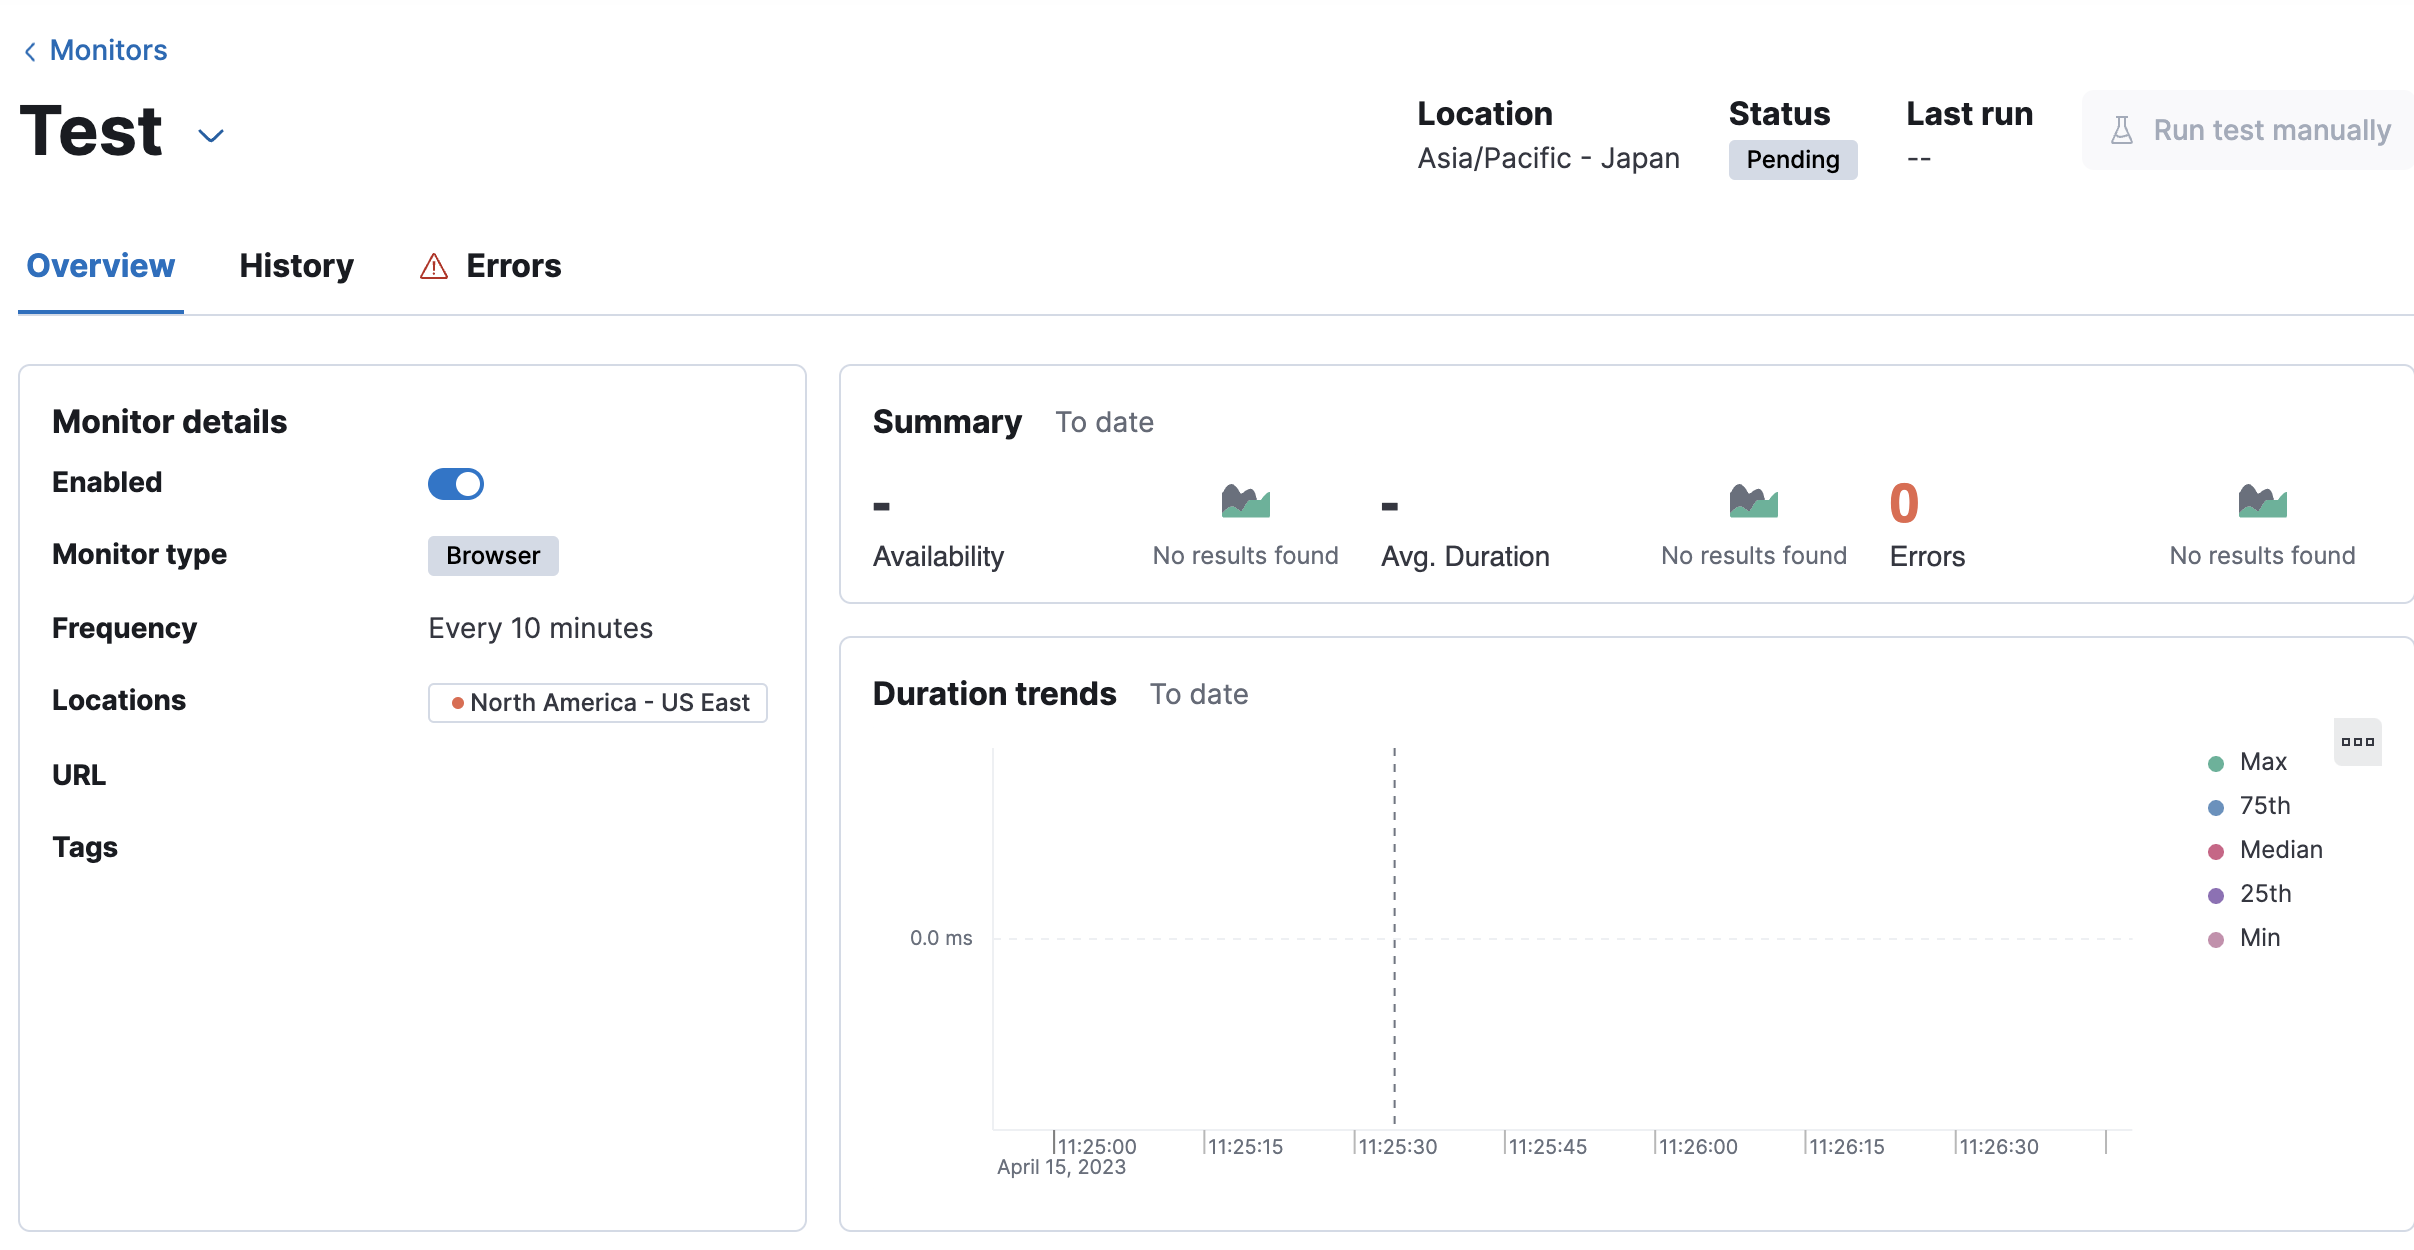
Task: Open the Duration trends options menu
Action: click(2357, 741)
